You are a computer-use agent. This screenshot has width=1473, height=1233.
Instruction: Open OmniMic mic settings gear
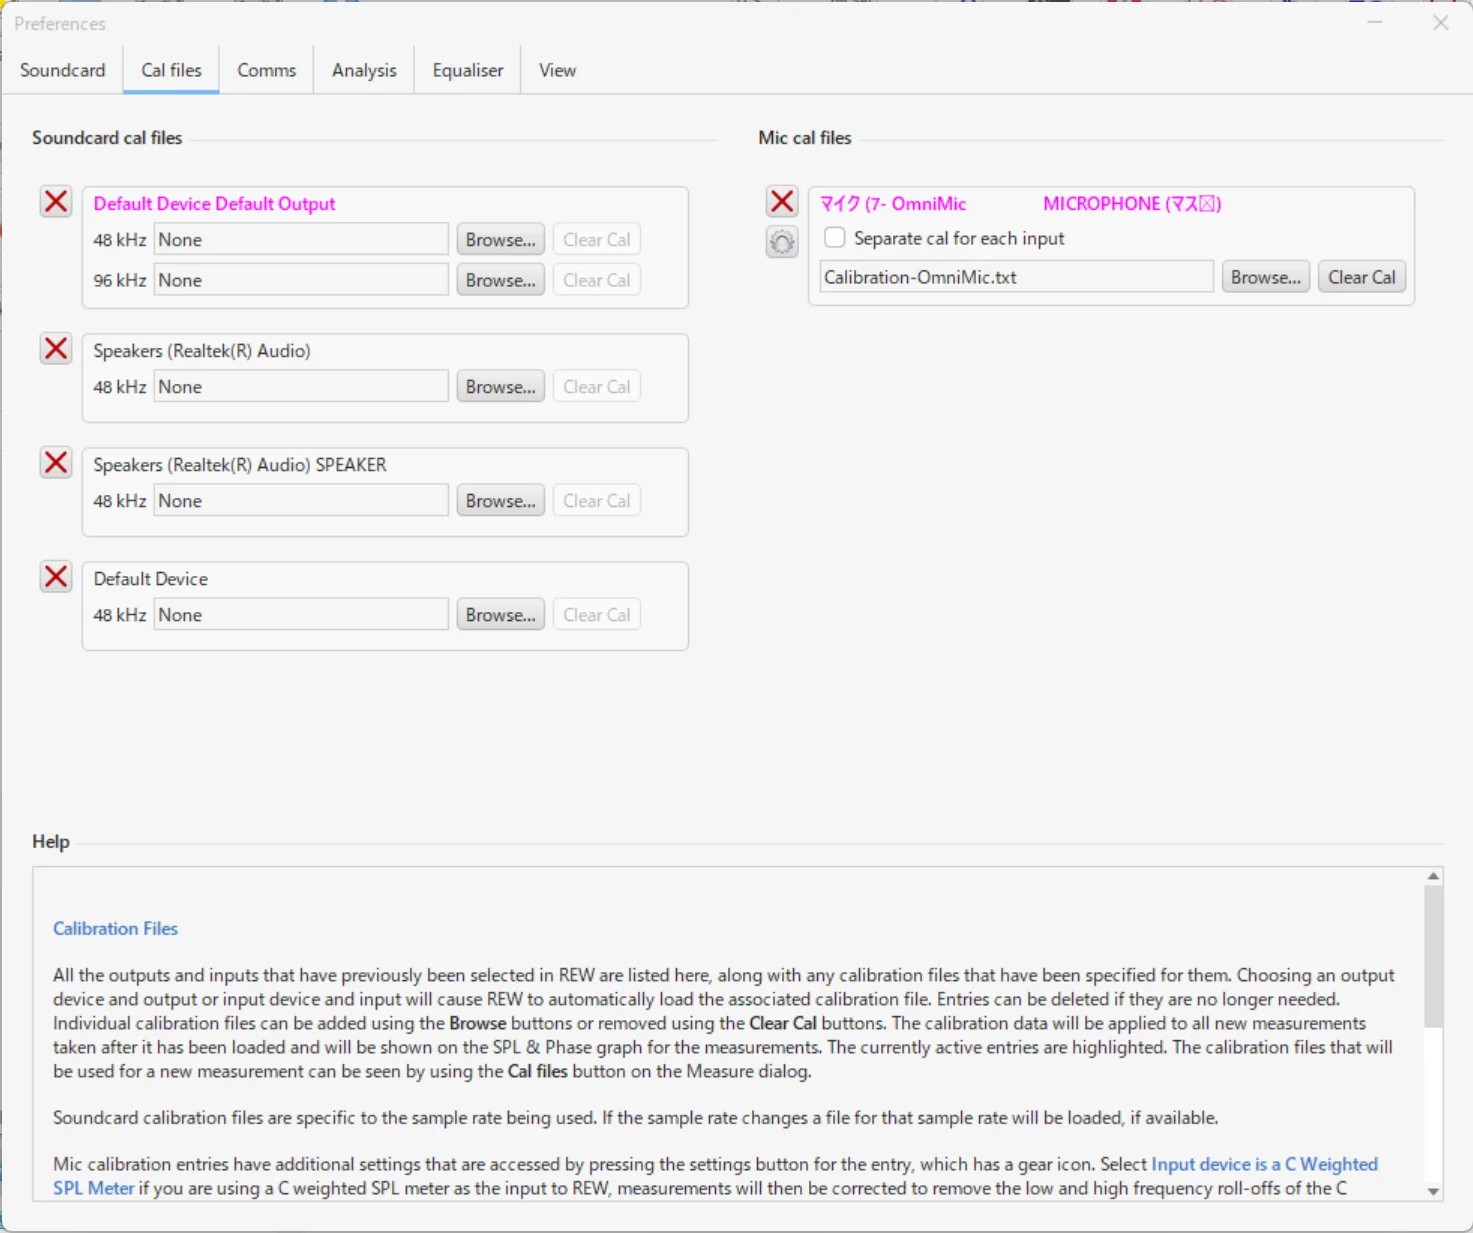tap(782, 242)
